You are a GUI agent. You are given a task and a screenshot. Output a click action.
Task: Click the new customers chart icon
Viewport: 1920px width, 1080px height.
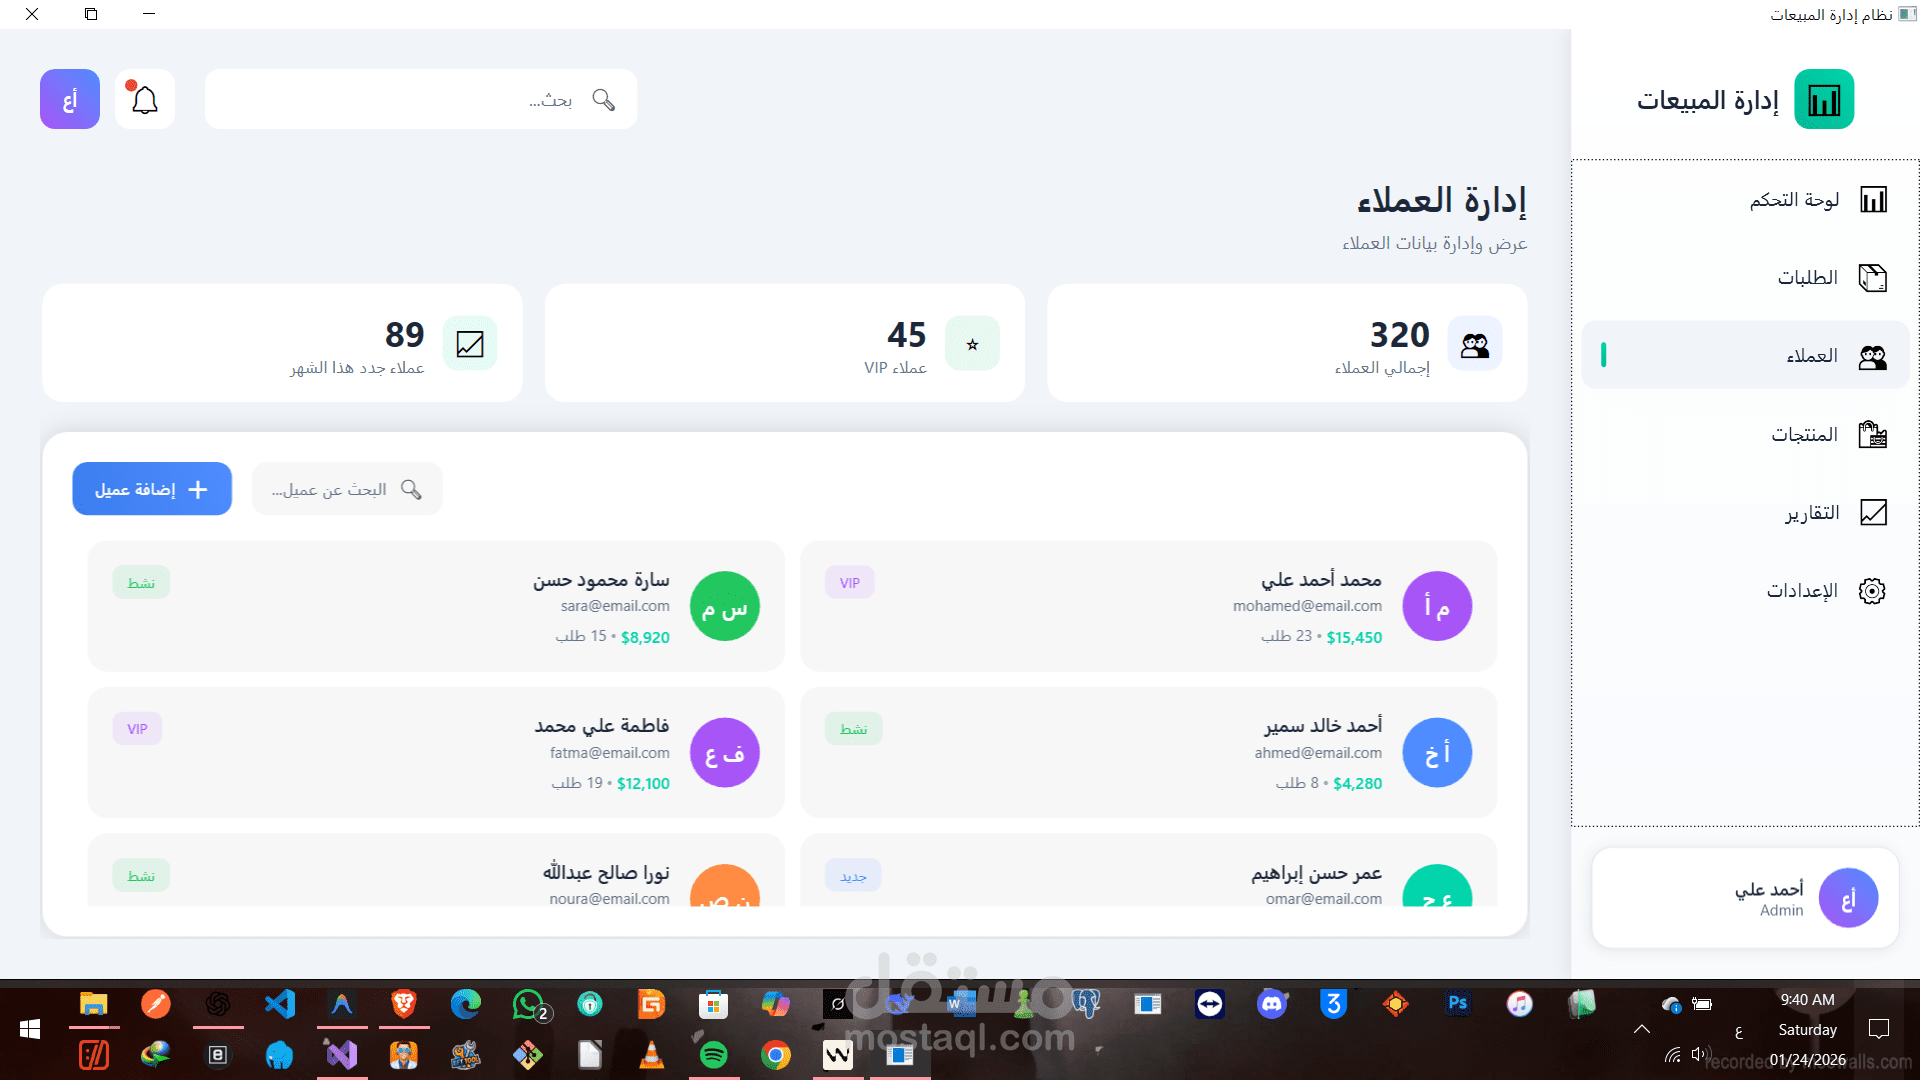click(x=469, y=344)
